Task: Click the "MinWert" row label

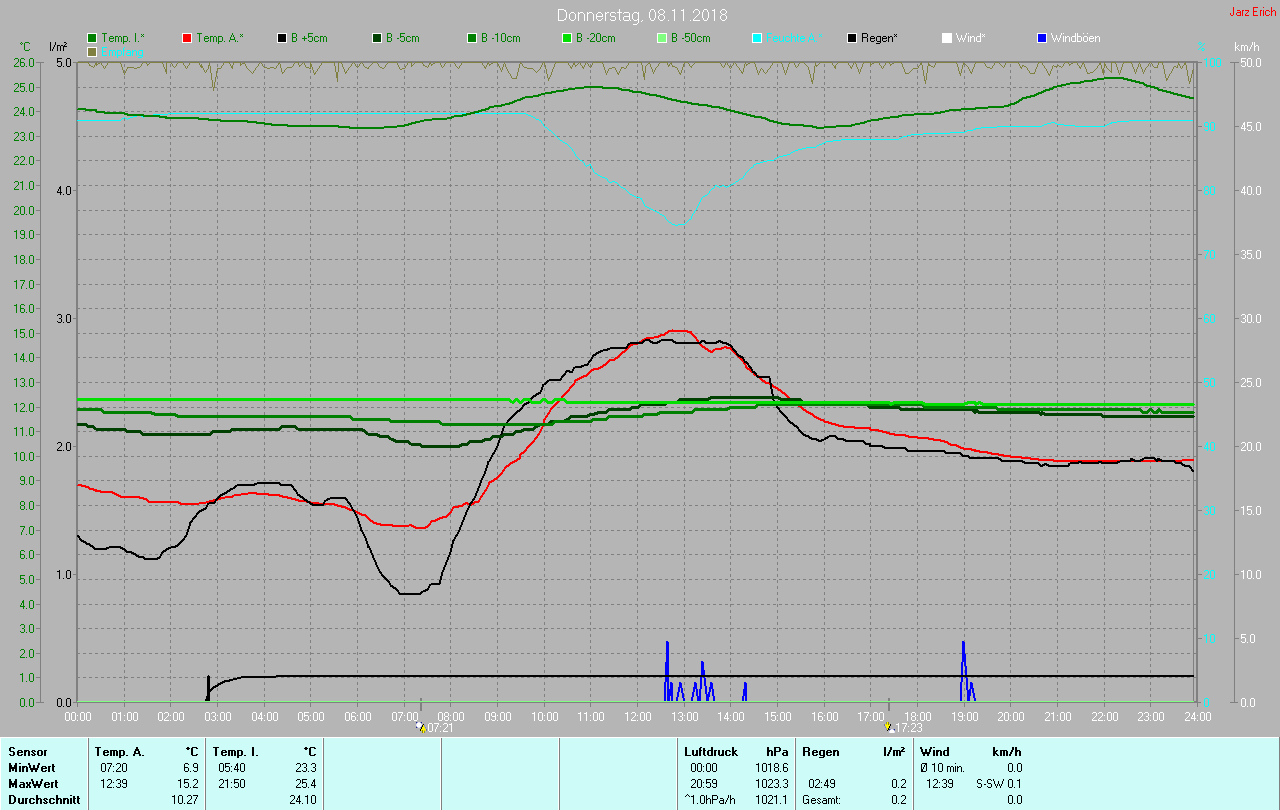Action: coord(30,767)
